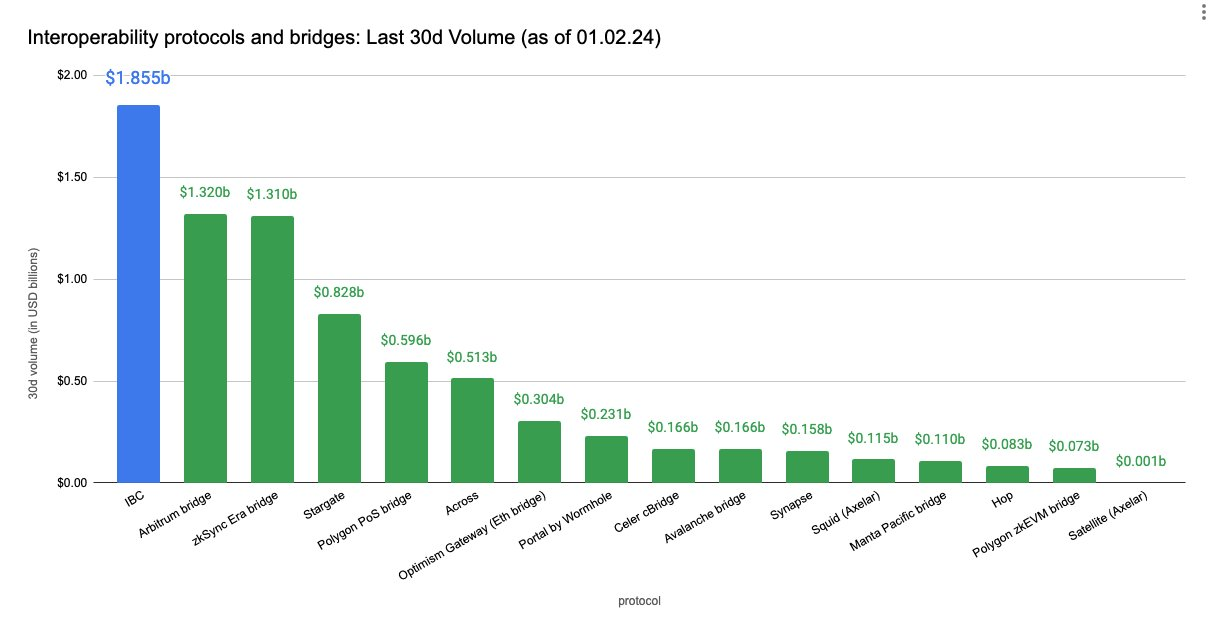Viewport: 1215px width, 621px height.
Task: Click the $0.083b data label
Action: [x=1007, y=444]
